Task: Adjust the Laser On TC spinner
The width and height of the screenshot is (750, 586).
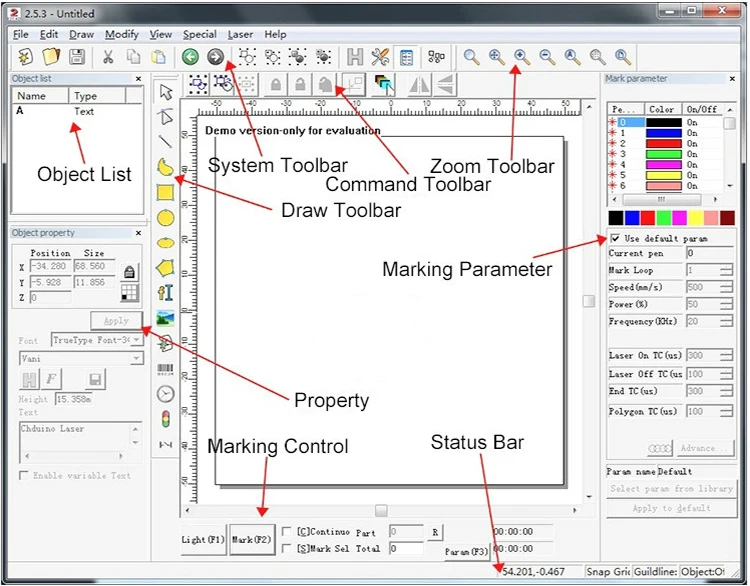Action: coord(726,355)
